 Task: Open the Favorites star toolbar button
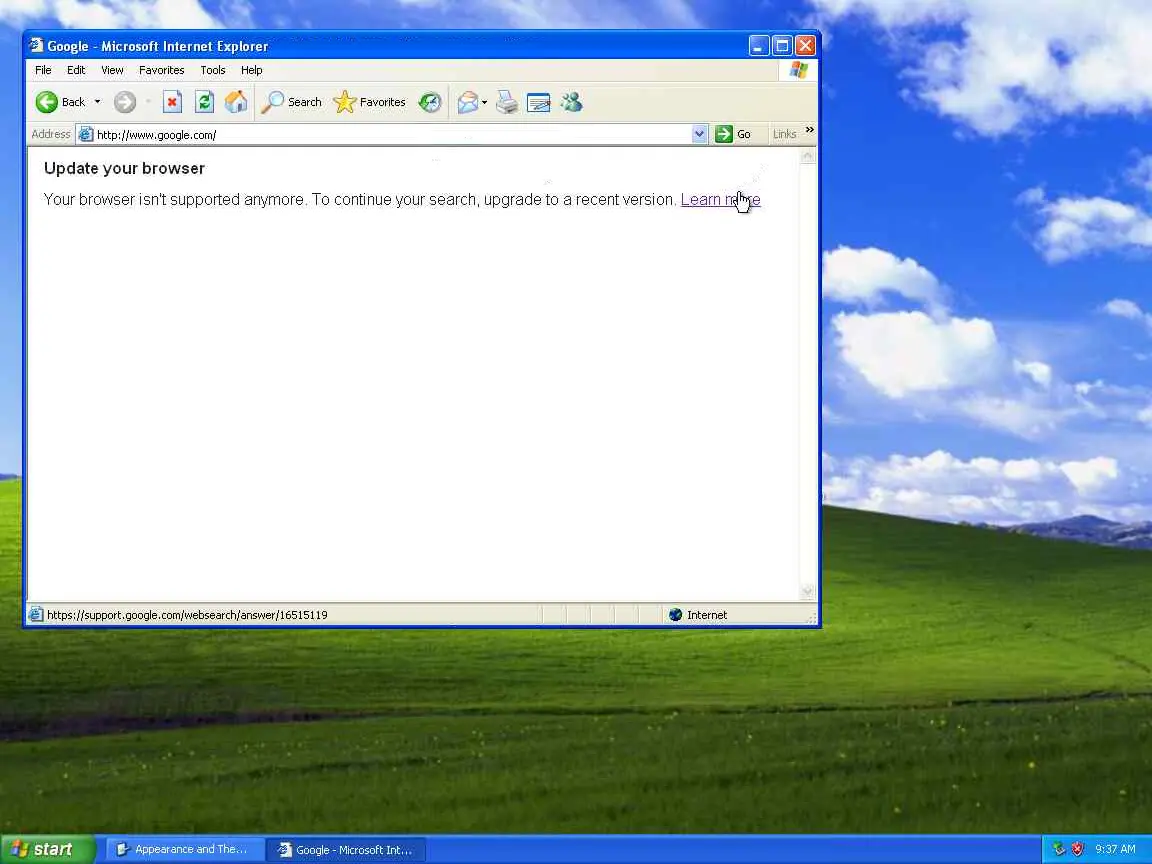(x=370, y=102)
